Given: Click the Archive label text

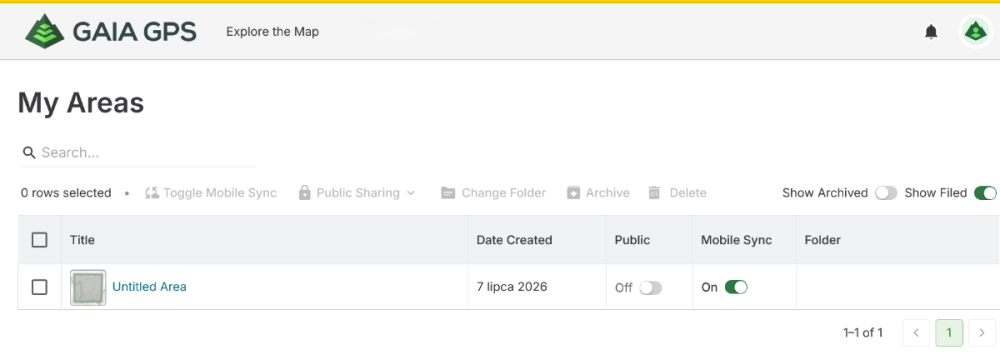Looking at the screenshot, I should click(608, 193).
